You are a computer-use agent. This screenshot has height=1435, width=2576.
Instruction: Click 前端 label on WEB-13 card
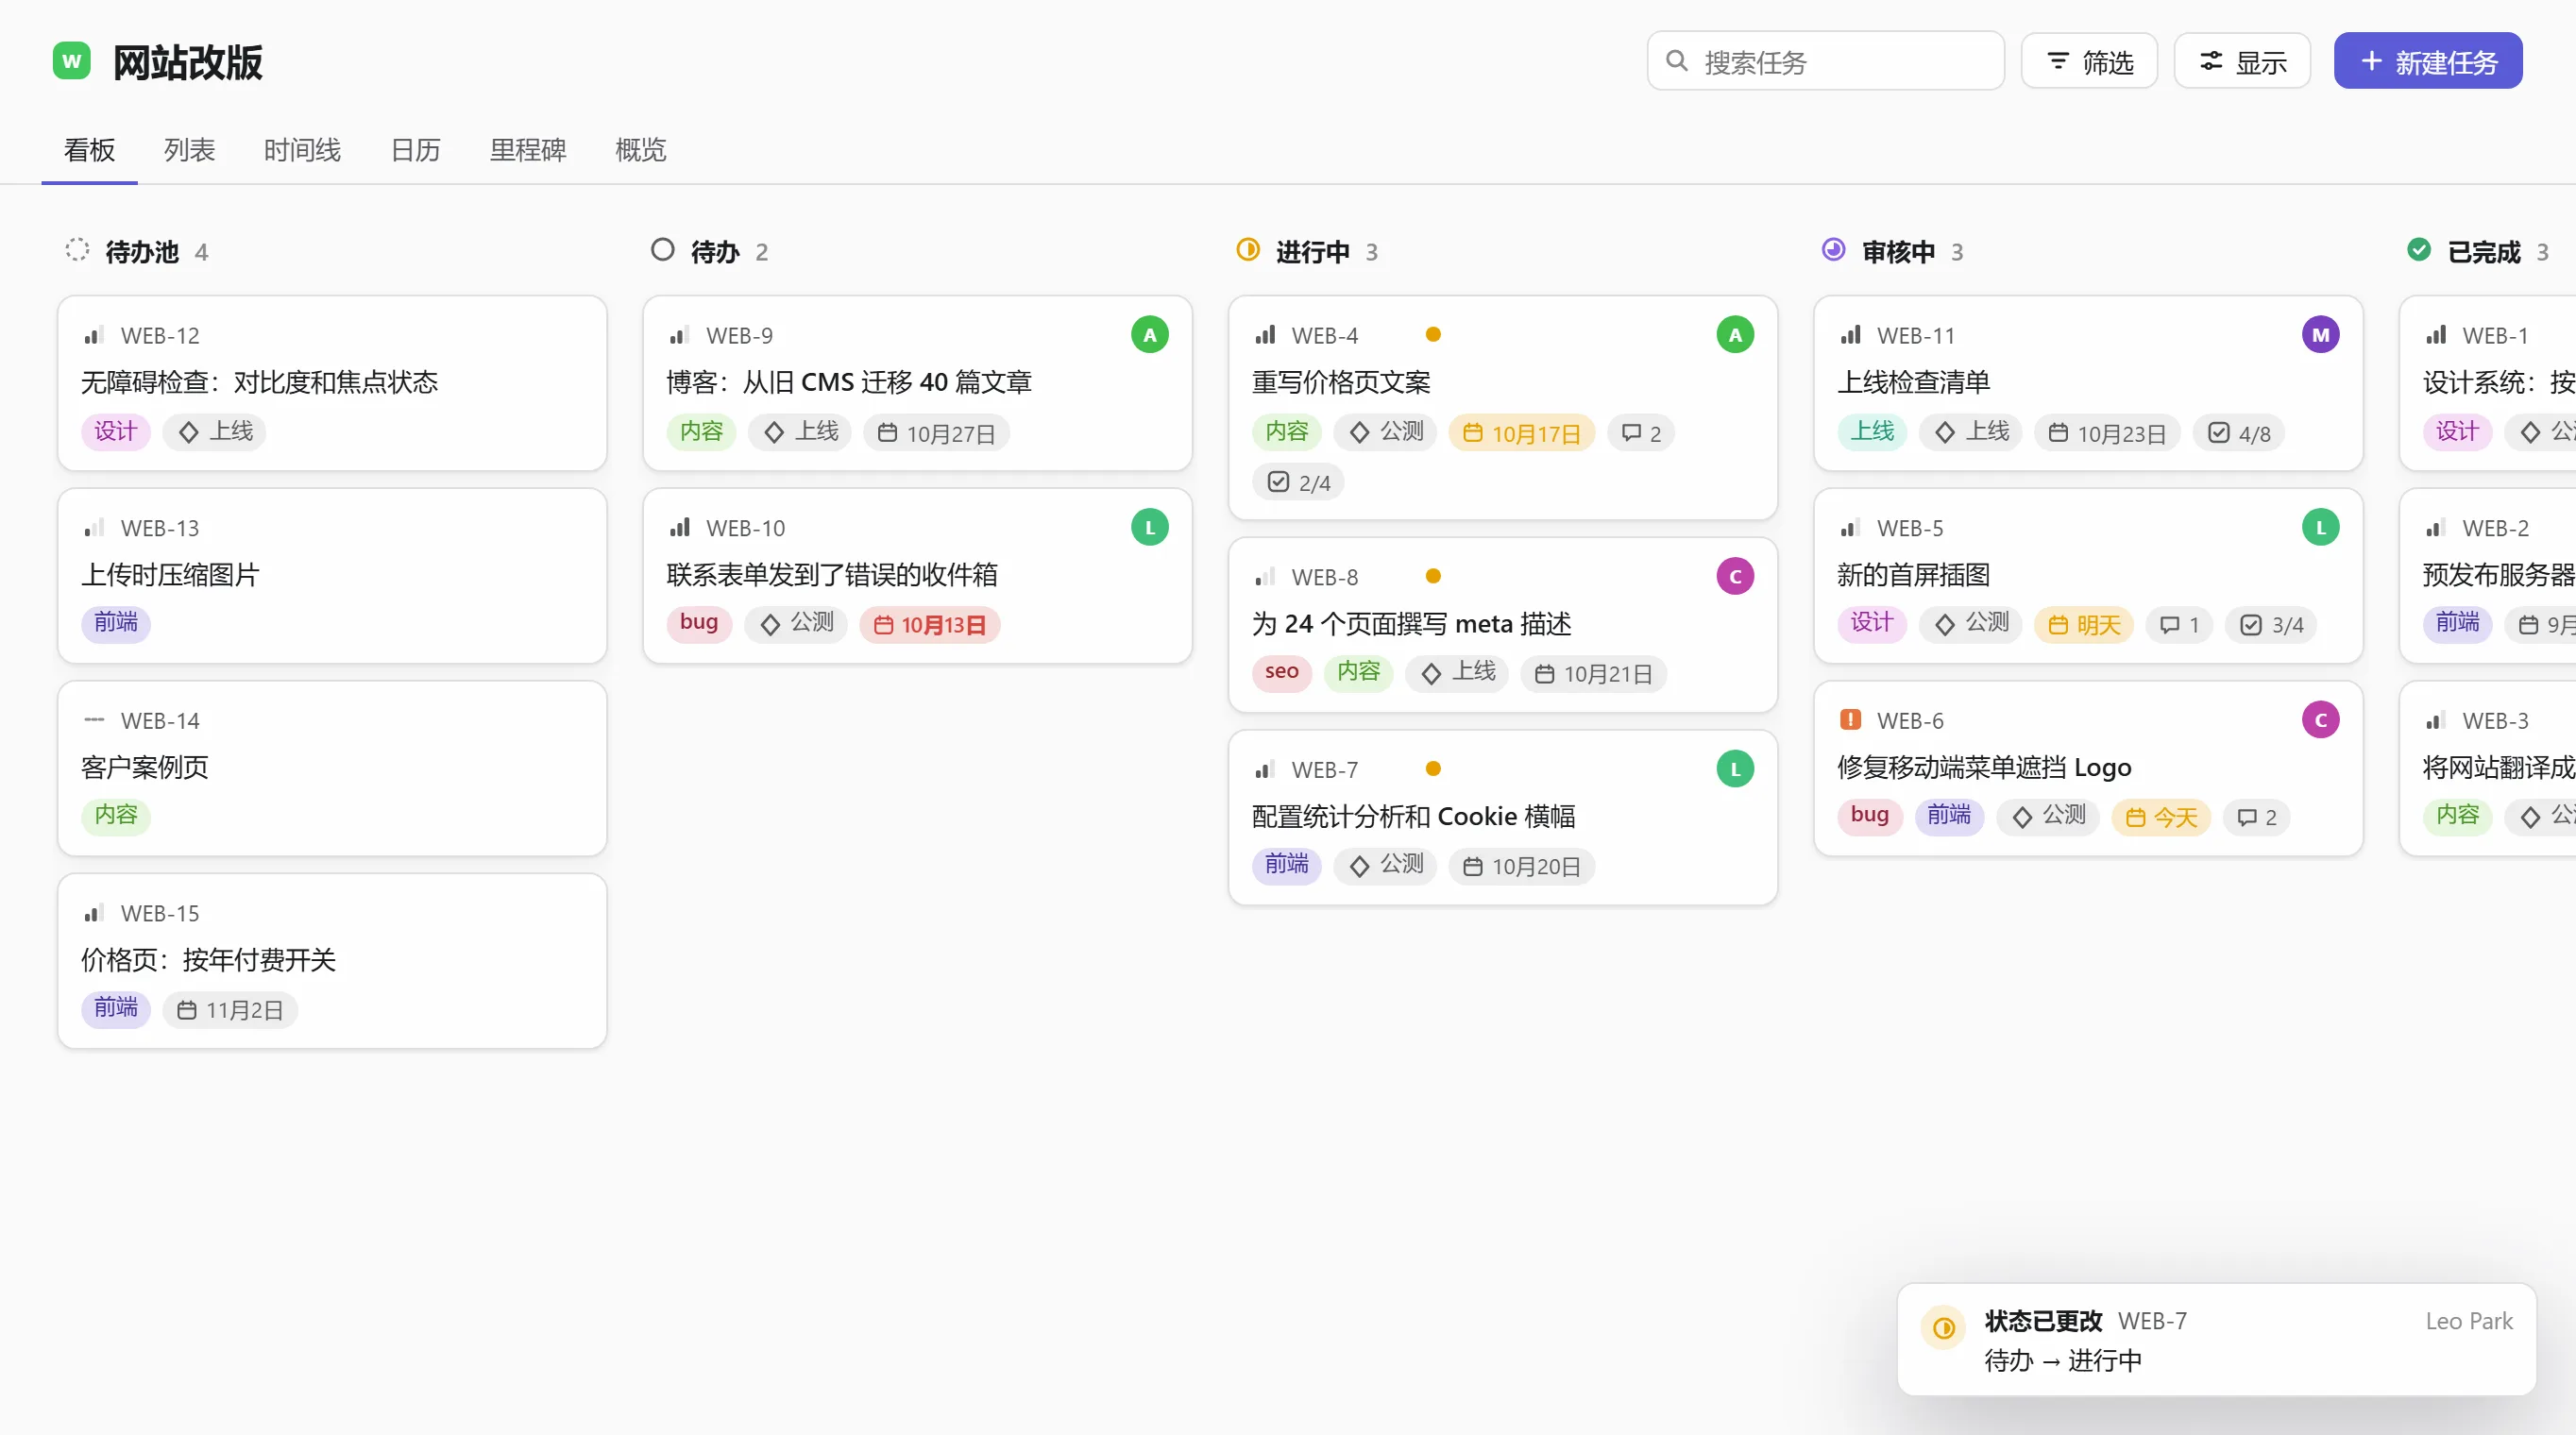click(x=116, y=624)
